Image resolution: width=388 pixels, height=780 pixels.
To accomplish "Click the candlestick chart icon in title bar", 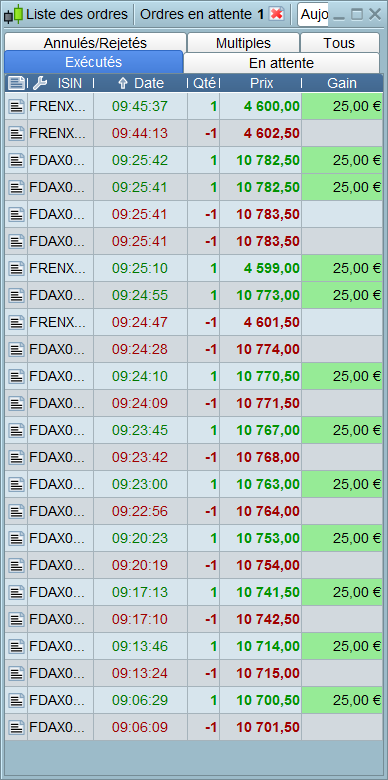I will click(x=14, y=14).
